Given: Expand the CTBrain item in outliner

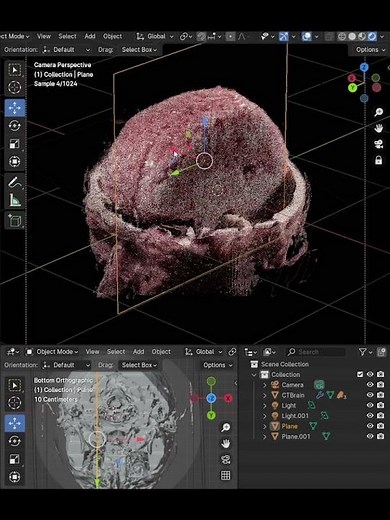Looking at the screenshot, I should pos(265,395).
